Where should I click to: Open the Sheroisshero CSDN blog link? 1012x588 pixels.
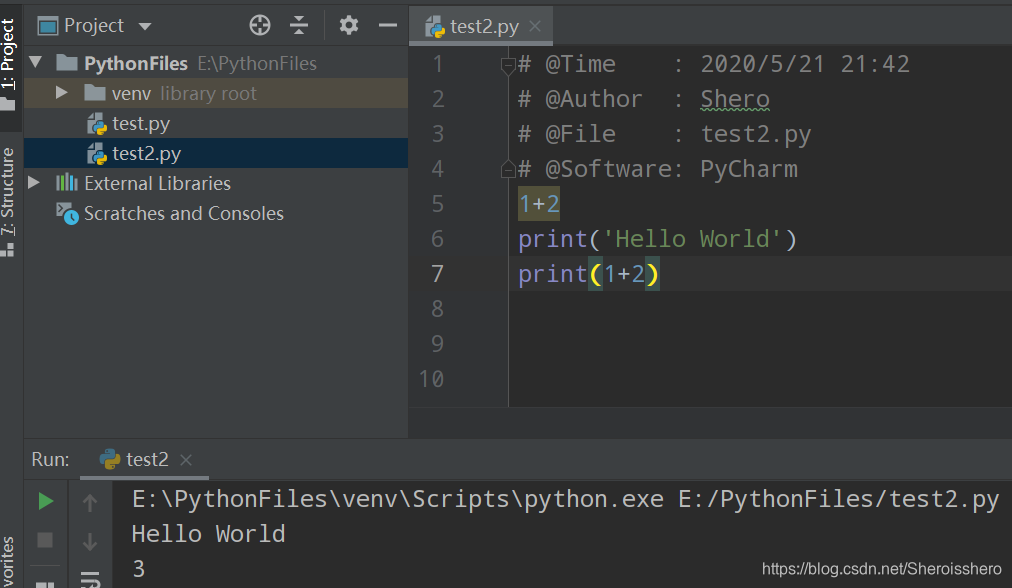click(x=880, y=568)
